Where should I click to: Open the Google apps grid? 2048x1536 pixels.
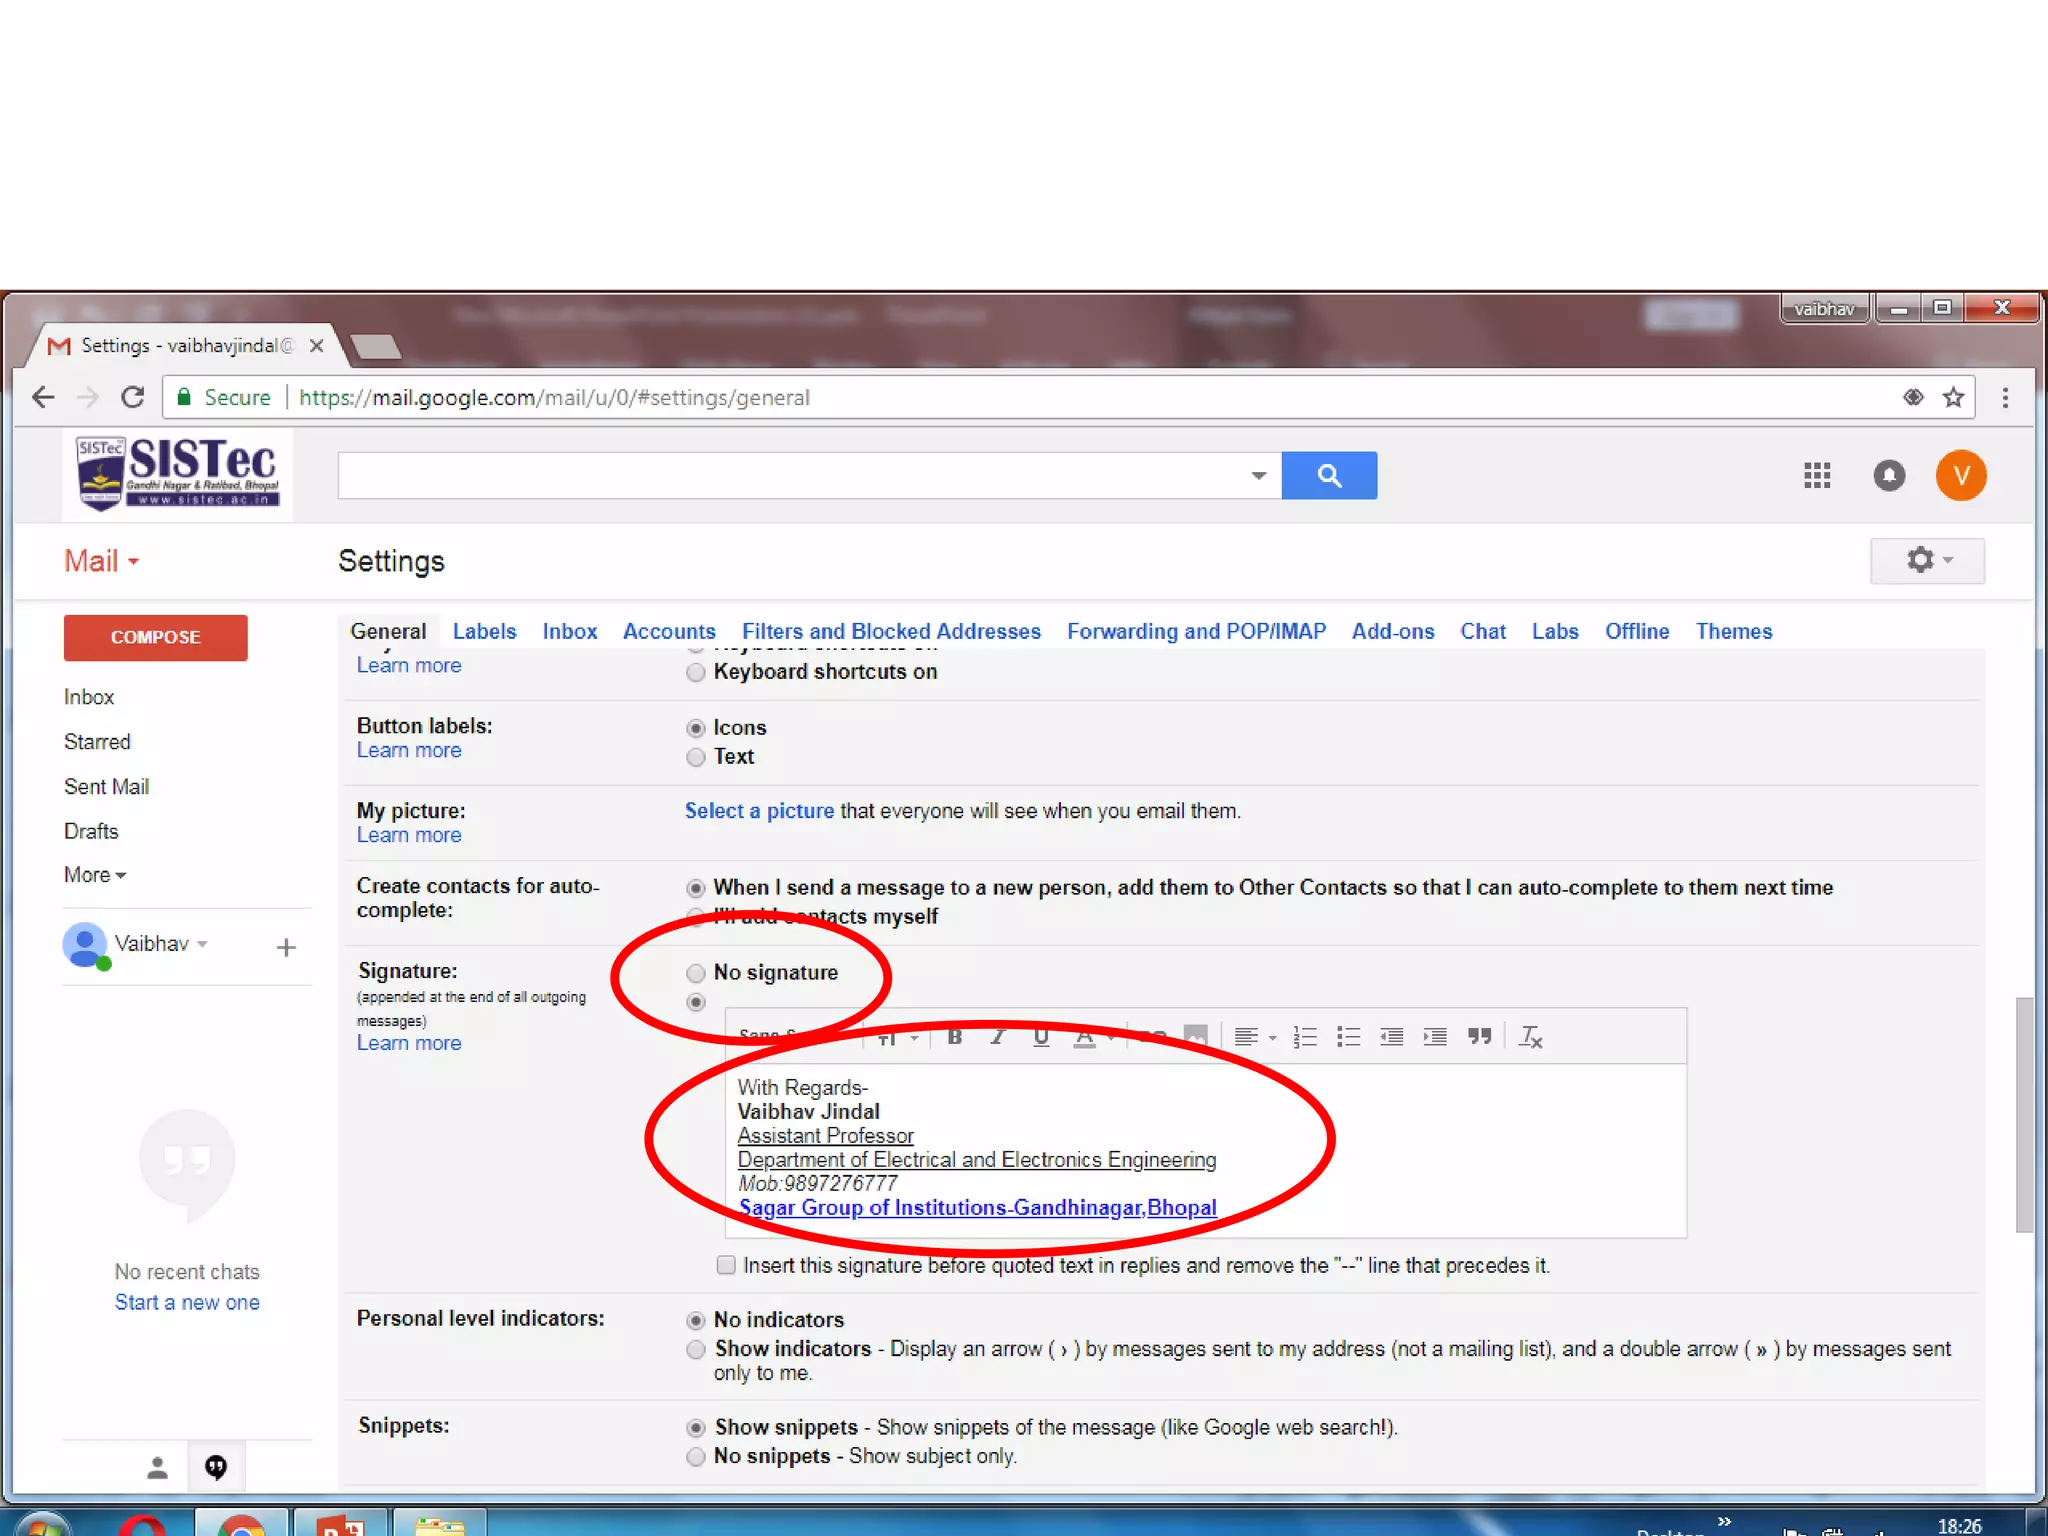[x=1817, y=475]
